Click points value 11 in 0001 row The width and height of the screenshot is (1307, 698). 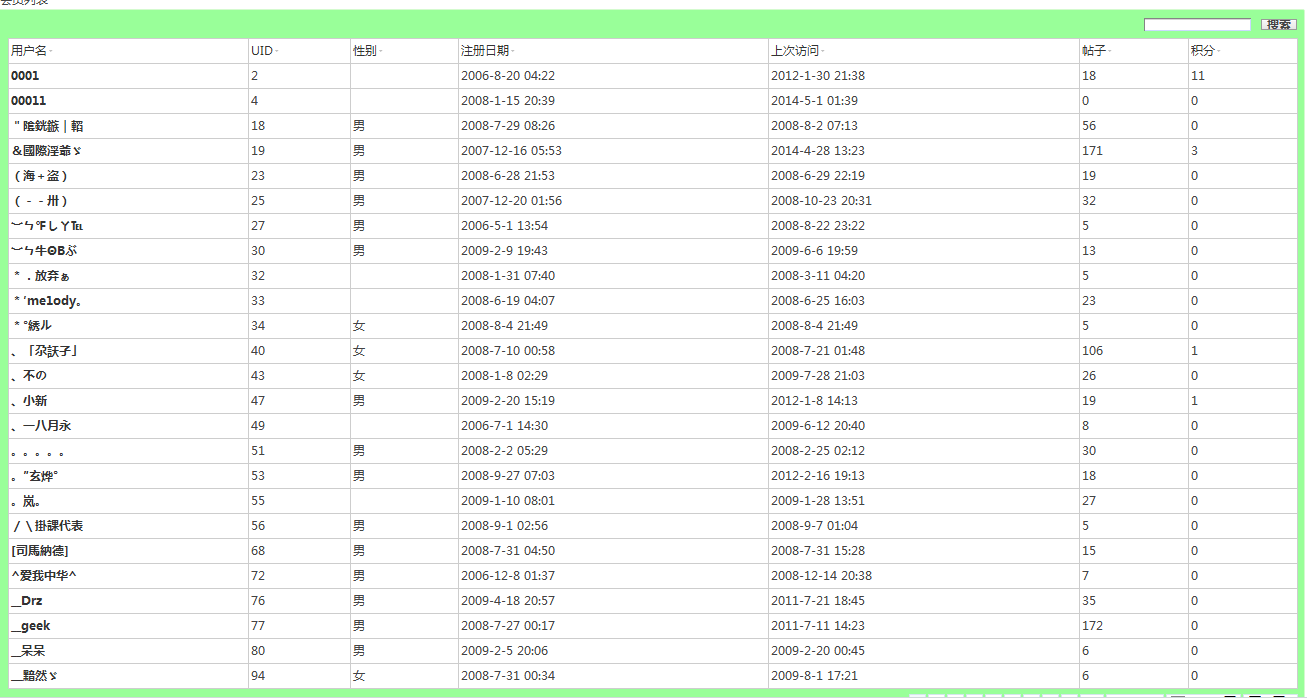tap(1198, 76)
